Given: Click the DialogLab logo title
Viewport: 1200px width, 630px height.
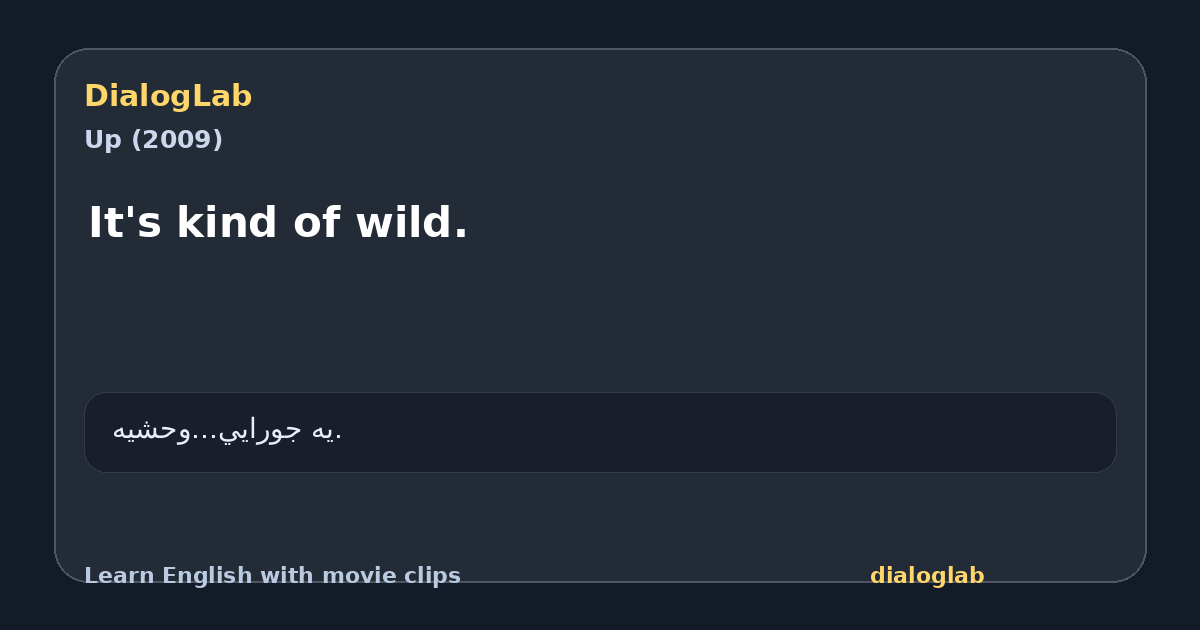Looking at the screenshot, I should click(168, 96).
